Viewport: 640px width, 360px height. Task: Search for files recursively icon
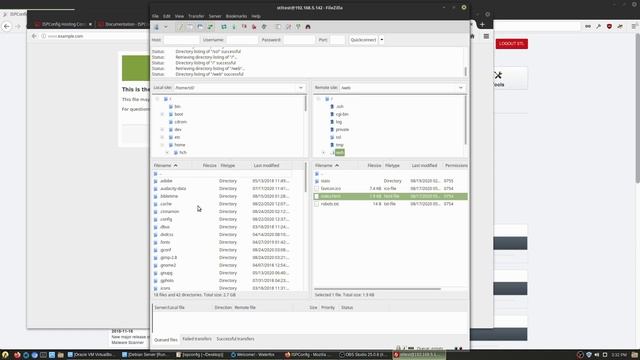[x=308, y=27]
